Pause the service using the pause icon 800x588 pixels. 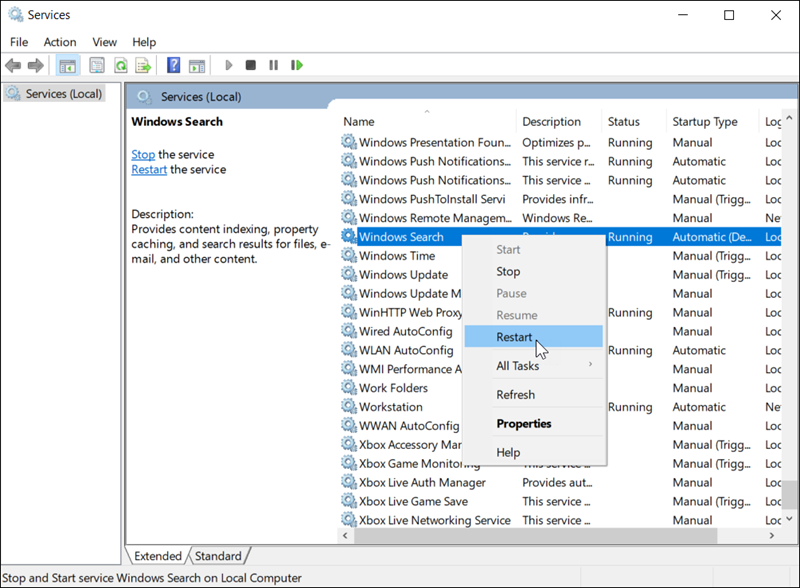274,65
